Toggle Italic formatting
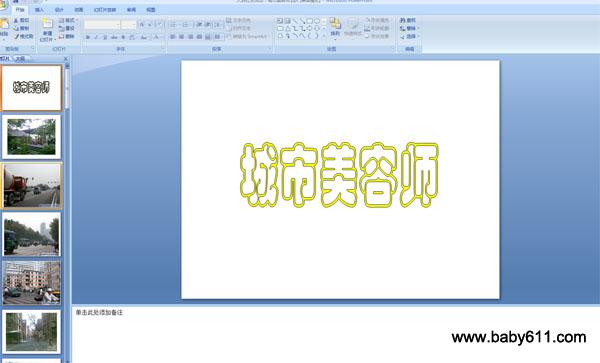The image size is (600, 363). click(96, 37)
